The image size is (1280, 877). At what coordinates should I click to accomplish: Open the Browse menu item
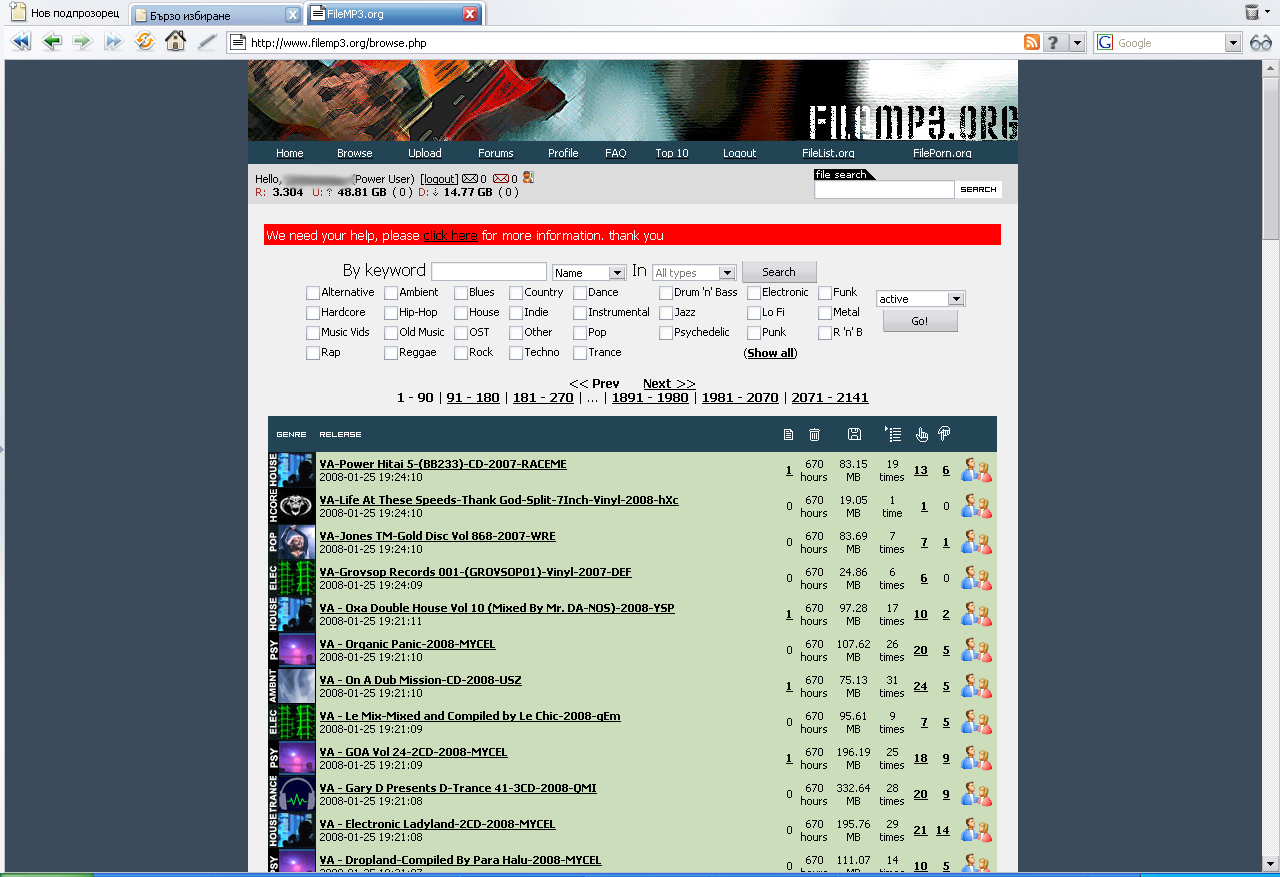click(354, 153)
